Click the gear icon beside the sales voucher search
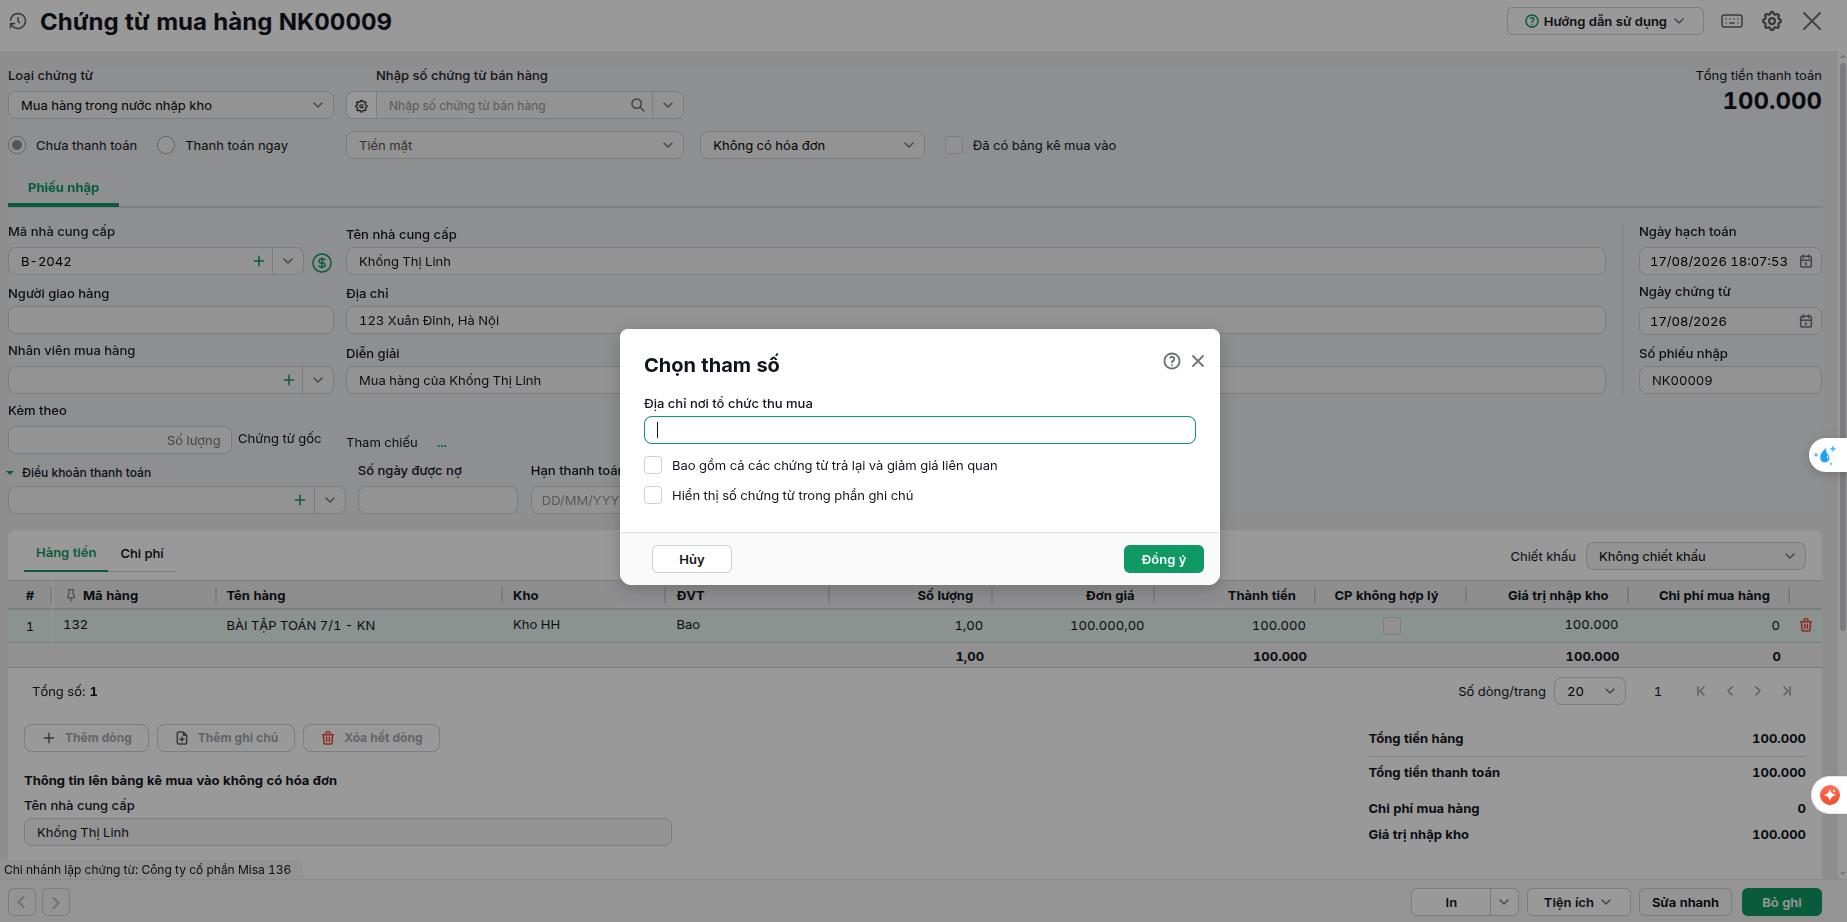This screenshot has width=1847, height=922. (362, 106)
